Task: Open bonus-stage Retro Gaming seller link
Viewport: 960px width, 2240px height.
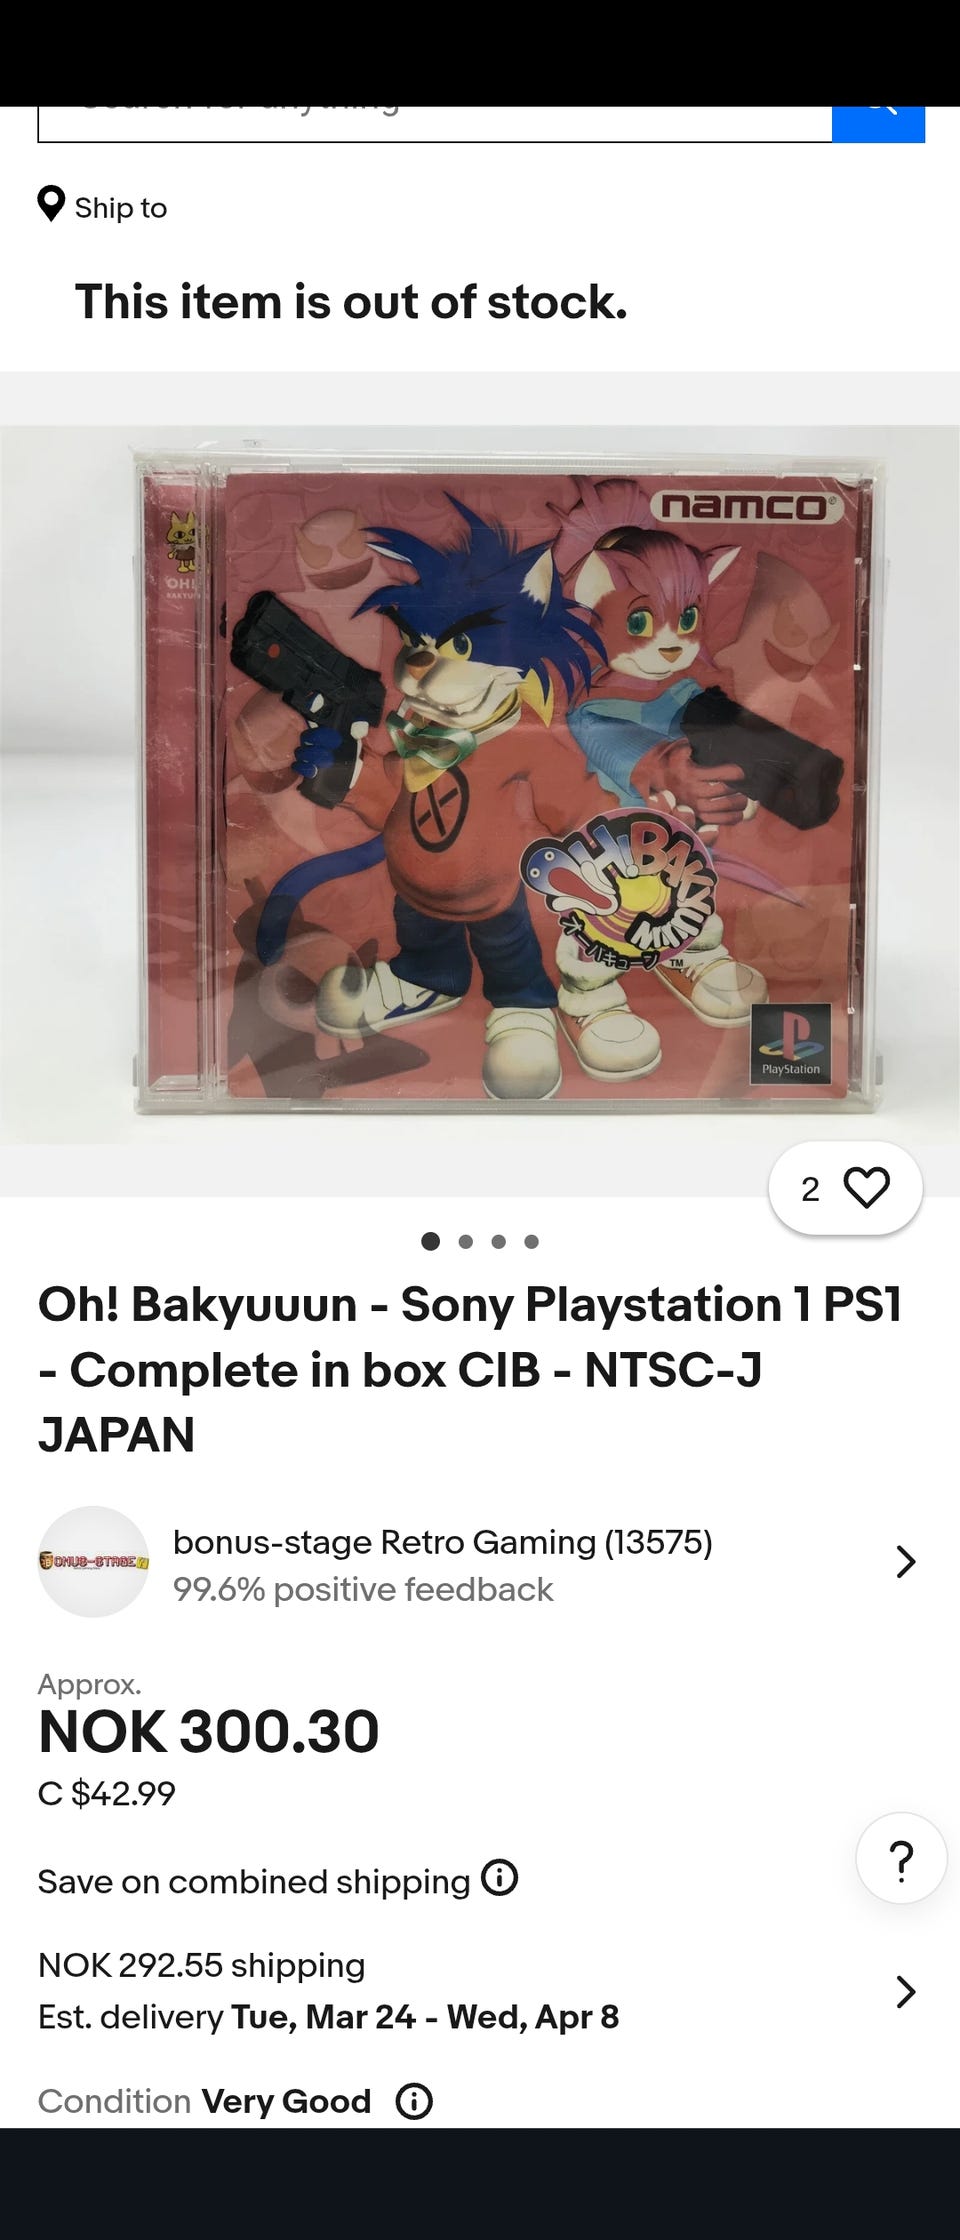Action: (x=442, y=1542)
